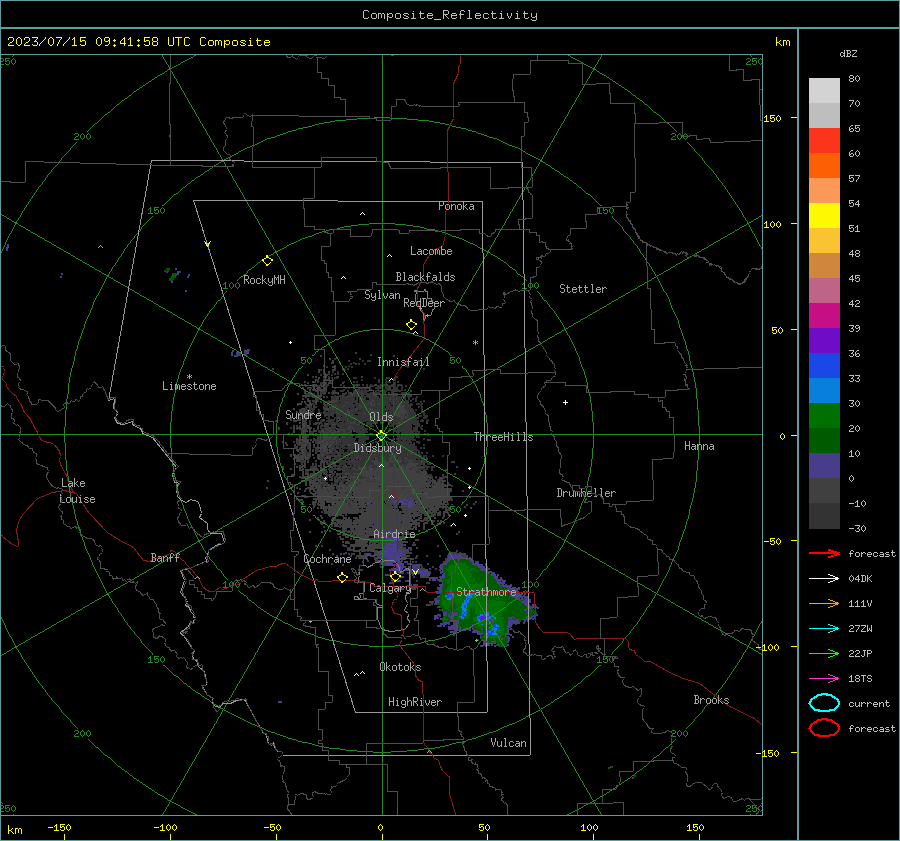Image resolution: width=900 pixels, height=841 pixels.
Task: Click the Cochrane town label
Action: coord(327,559)
